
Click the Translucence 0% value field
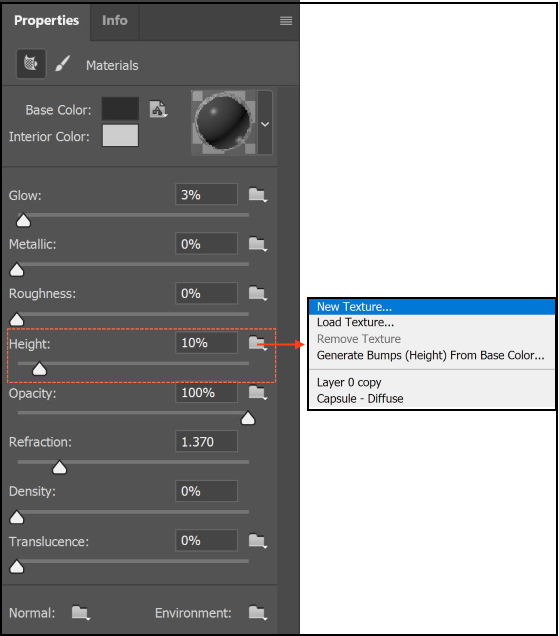(x=206, y=540)
